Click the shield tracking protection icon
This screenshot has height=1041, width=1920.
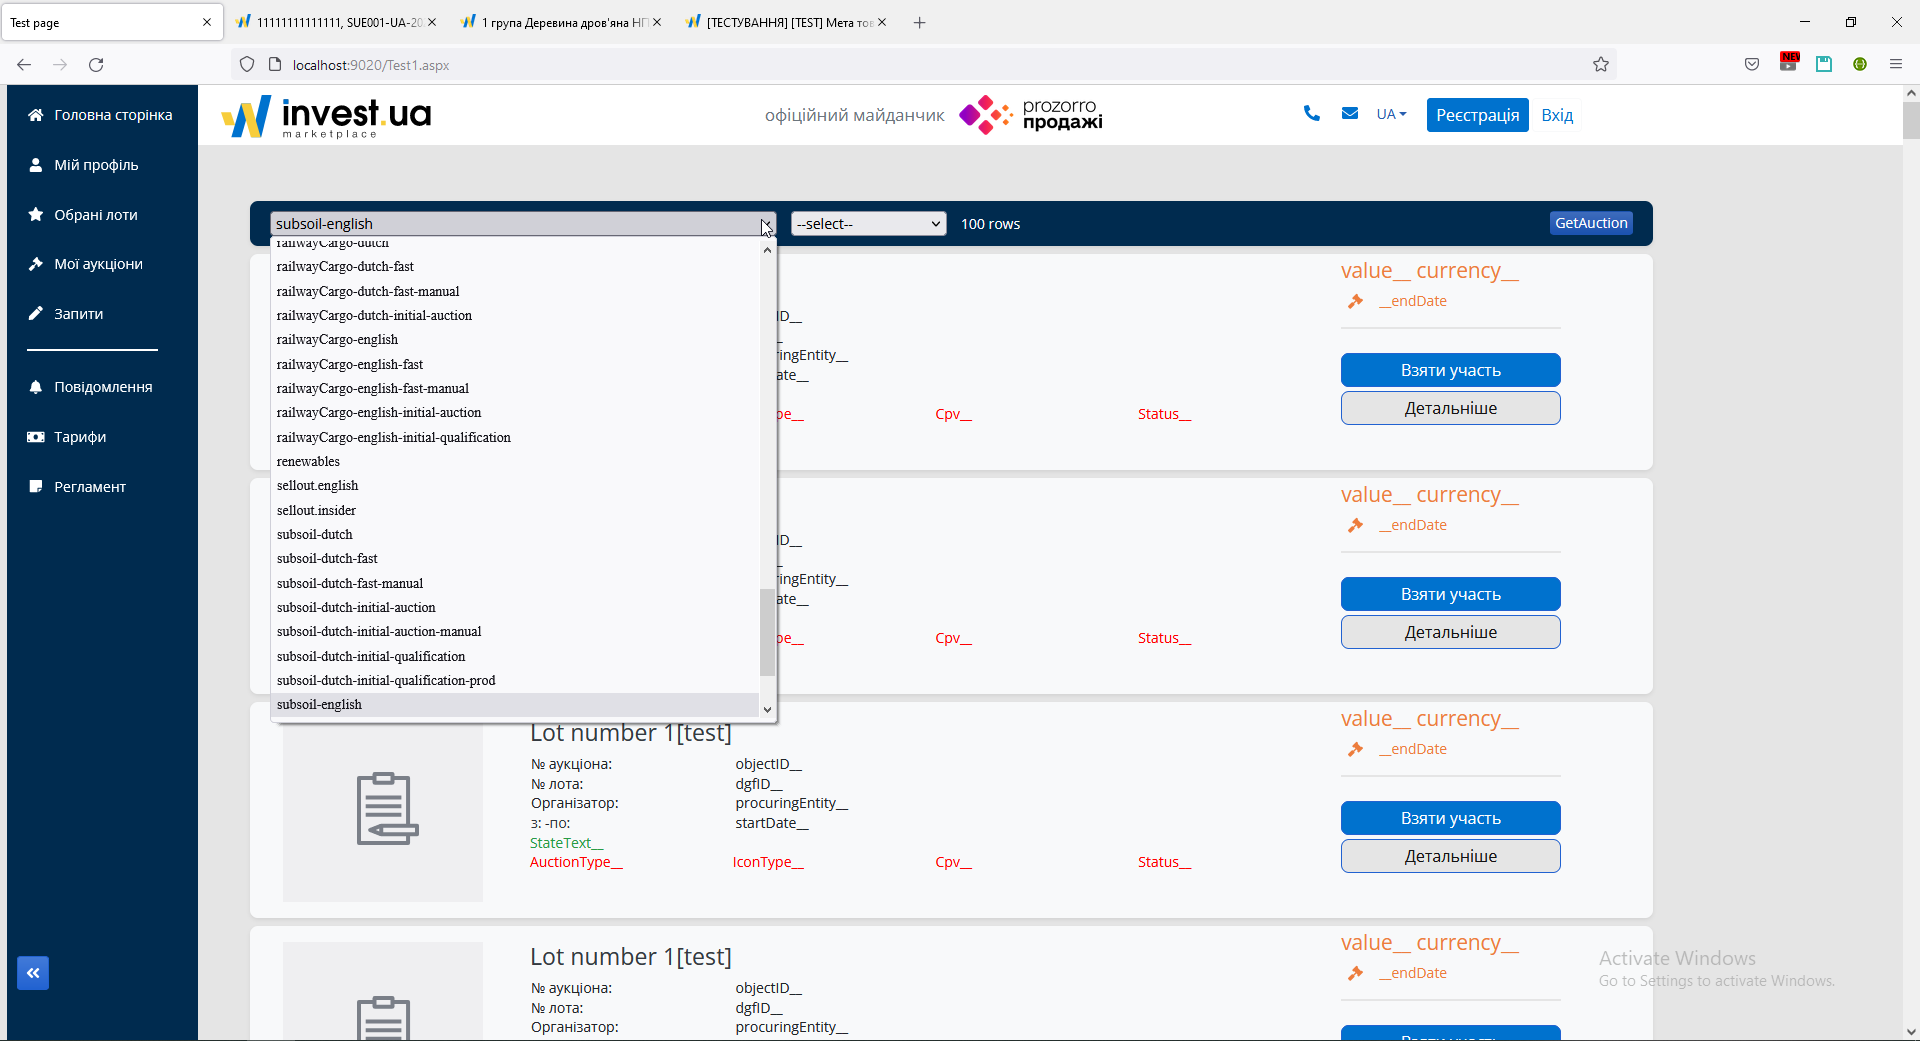point(247,65)
